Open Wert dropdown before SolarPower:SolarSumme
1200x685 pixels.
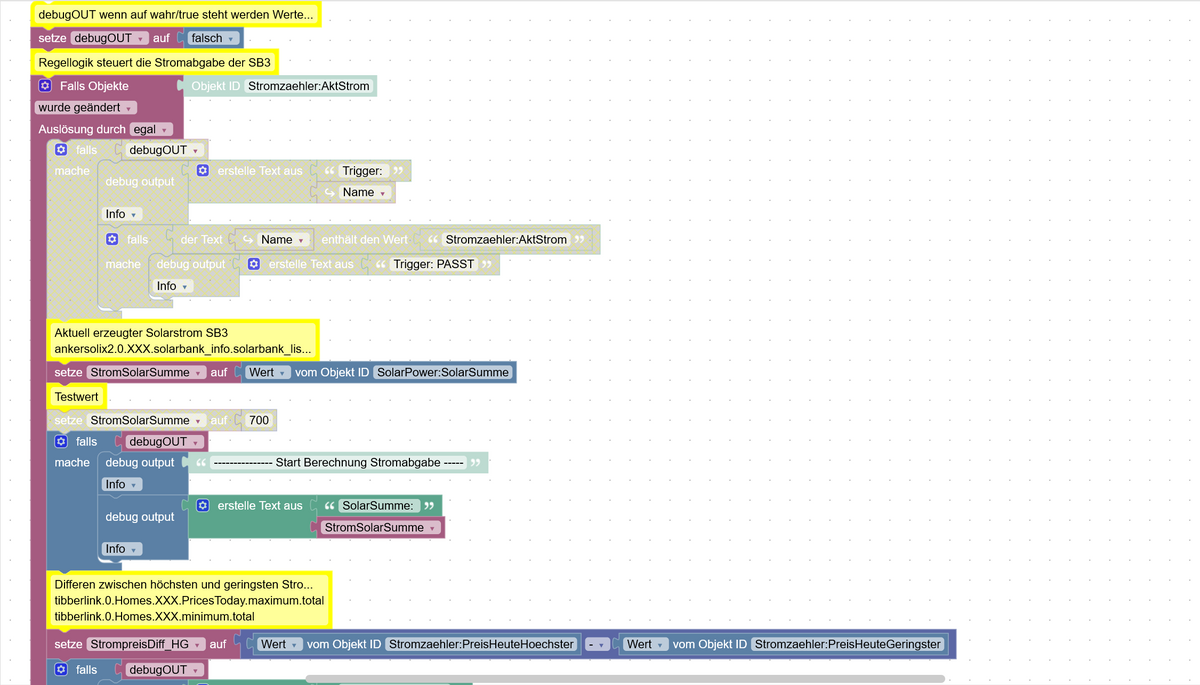[269, 372]
